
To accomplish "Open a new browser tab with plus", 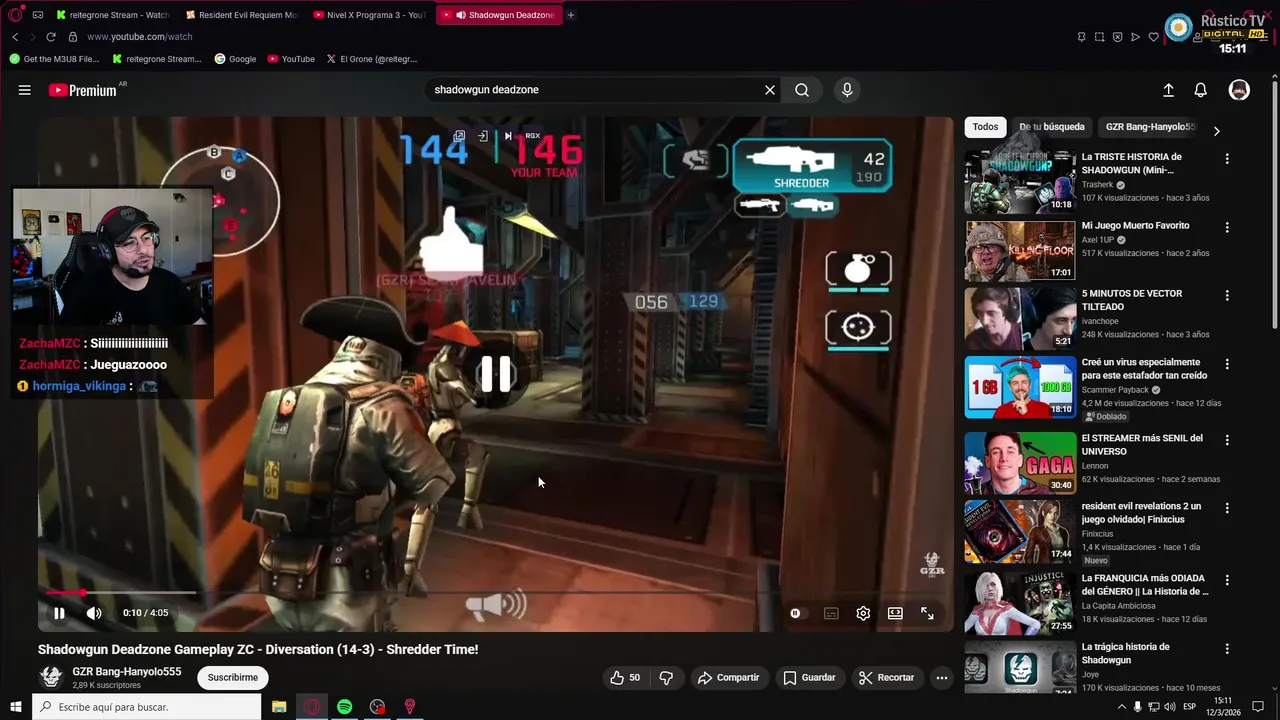I will [x=571, y=15].
